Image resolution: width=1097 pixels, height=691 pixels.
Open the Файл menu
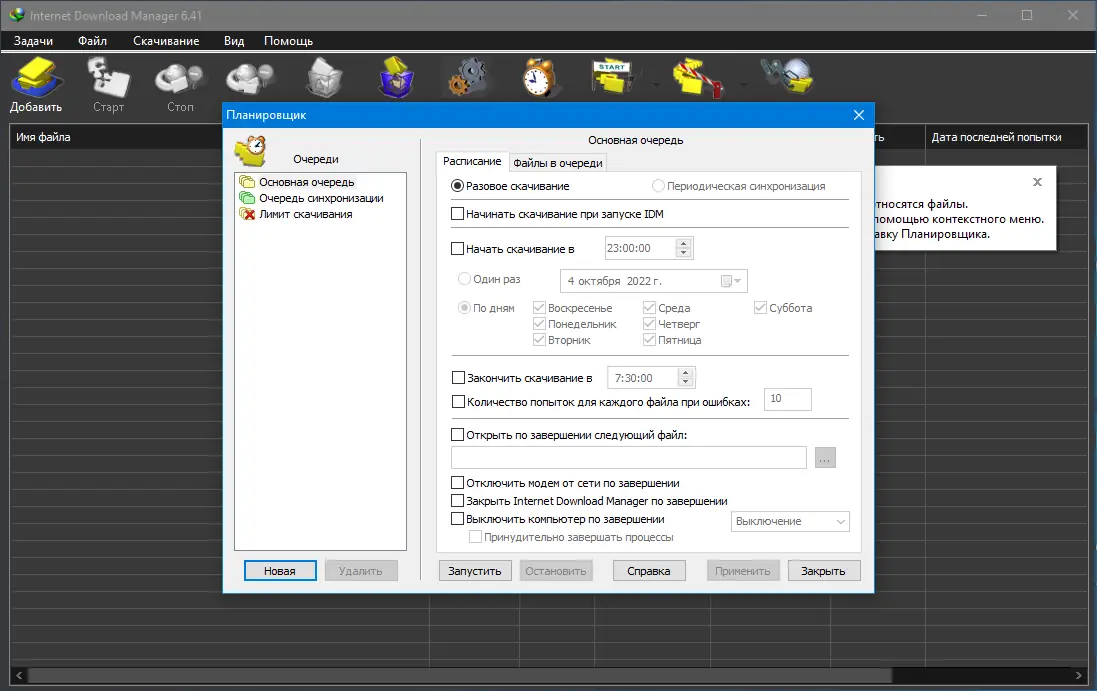(x=92, y=41)
